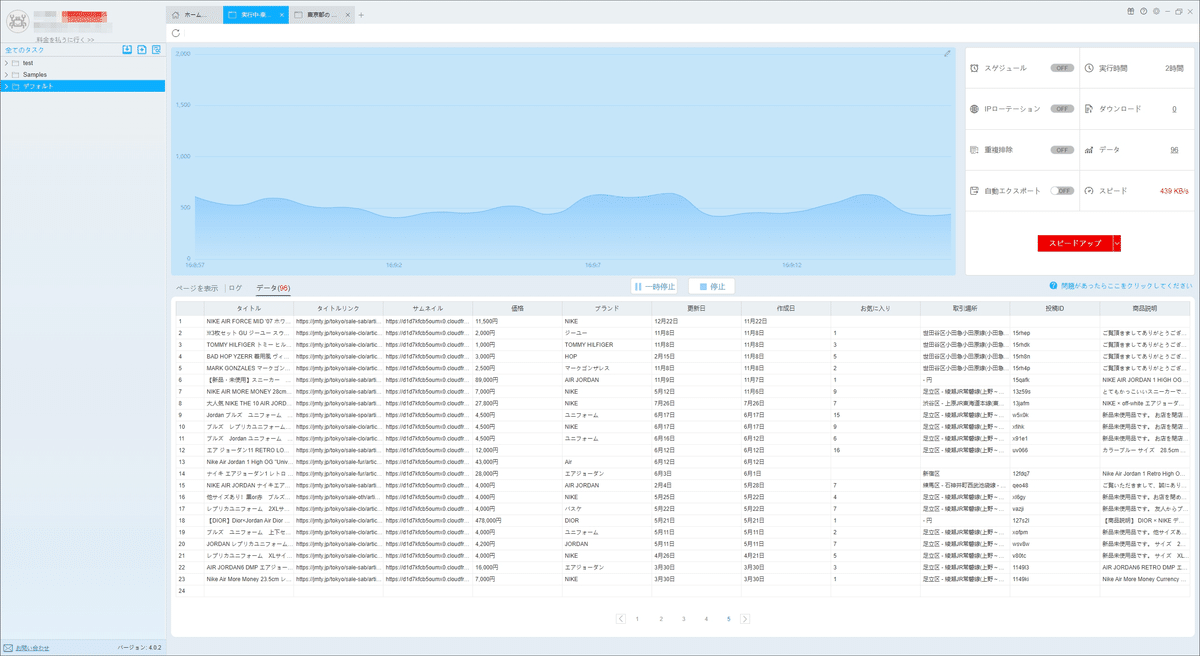Image resolution: width=1200 pixels, height=656 pixels.
Task: Click the 投稿ID column header
Action: click(x=1055, y=309)
